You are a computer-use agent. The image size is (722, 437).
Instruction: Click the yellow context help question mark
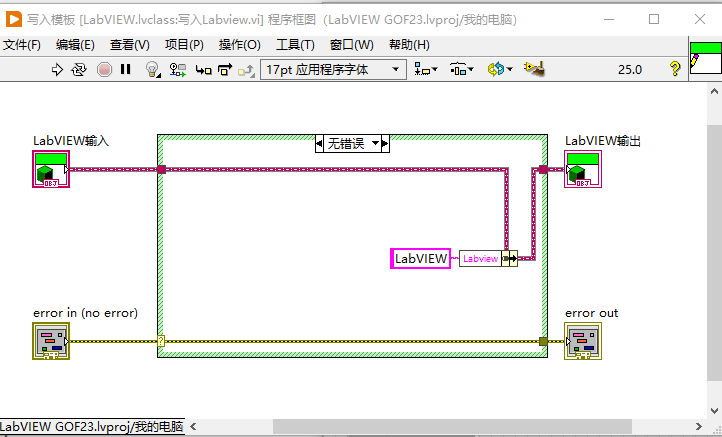[675, 69]
